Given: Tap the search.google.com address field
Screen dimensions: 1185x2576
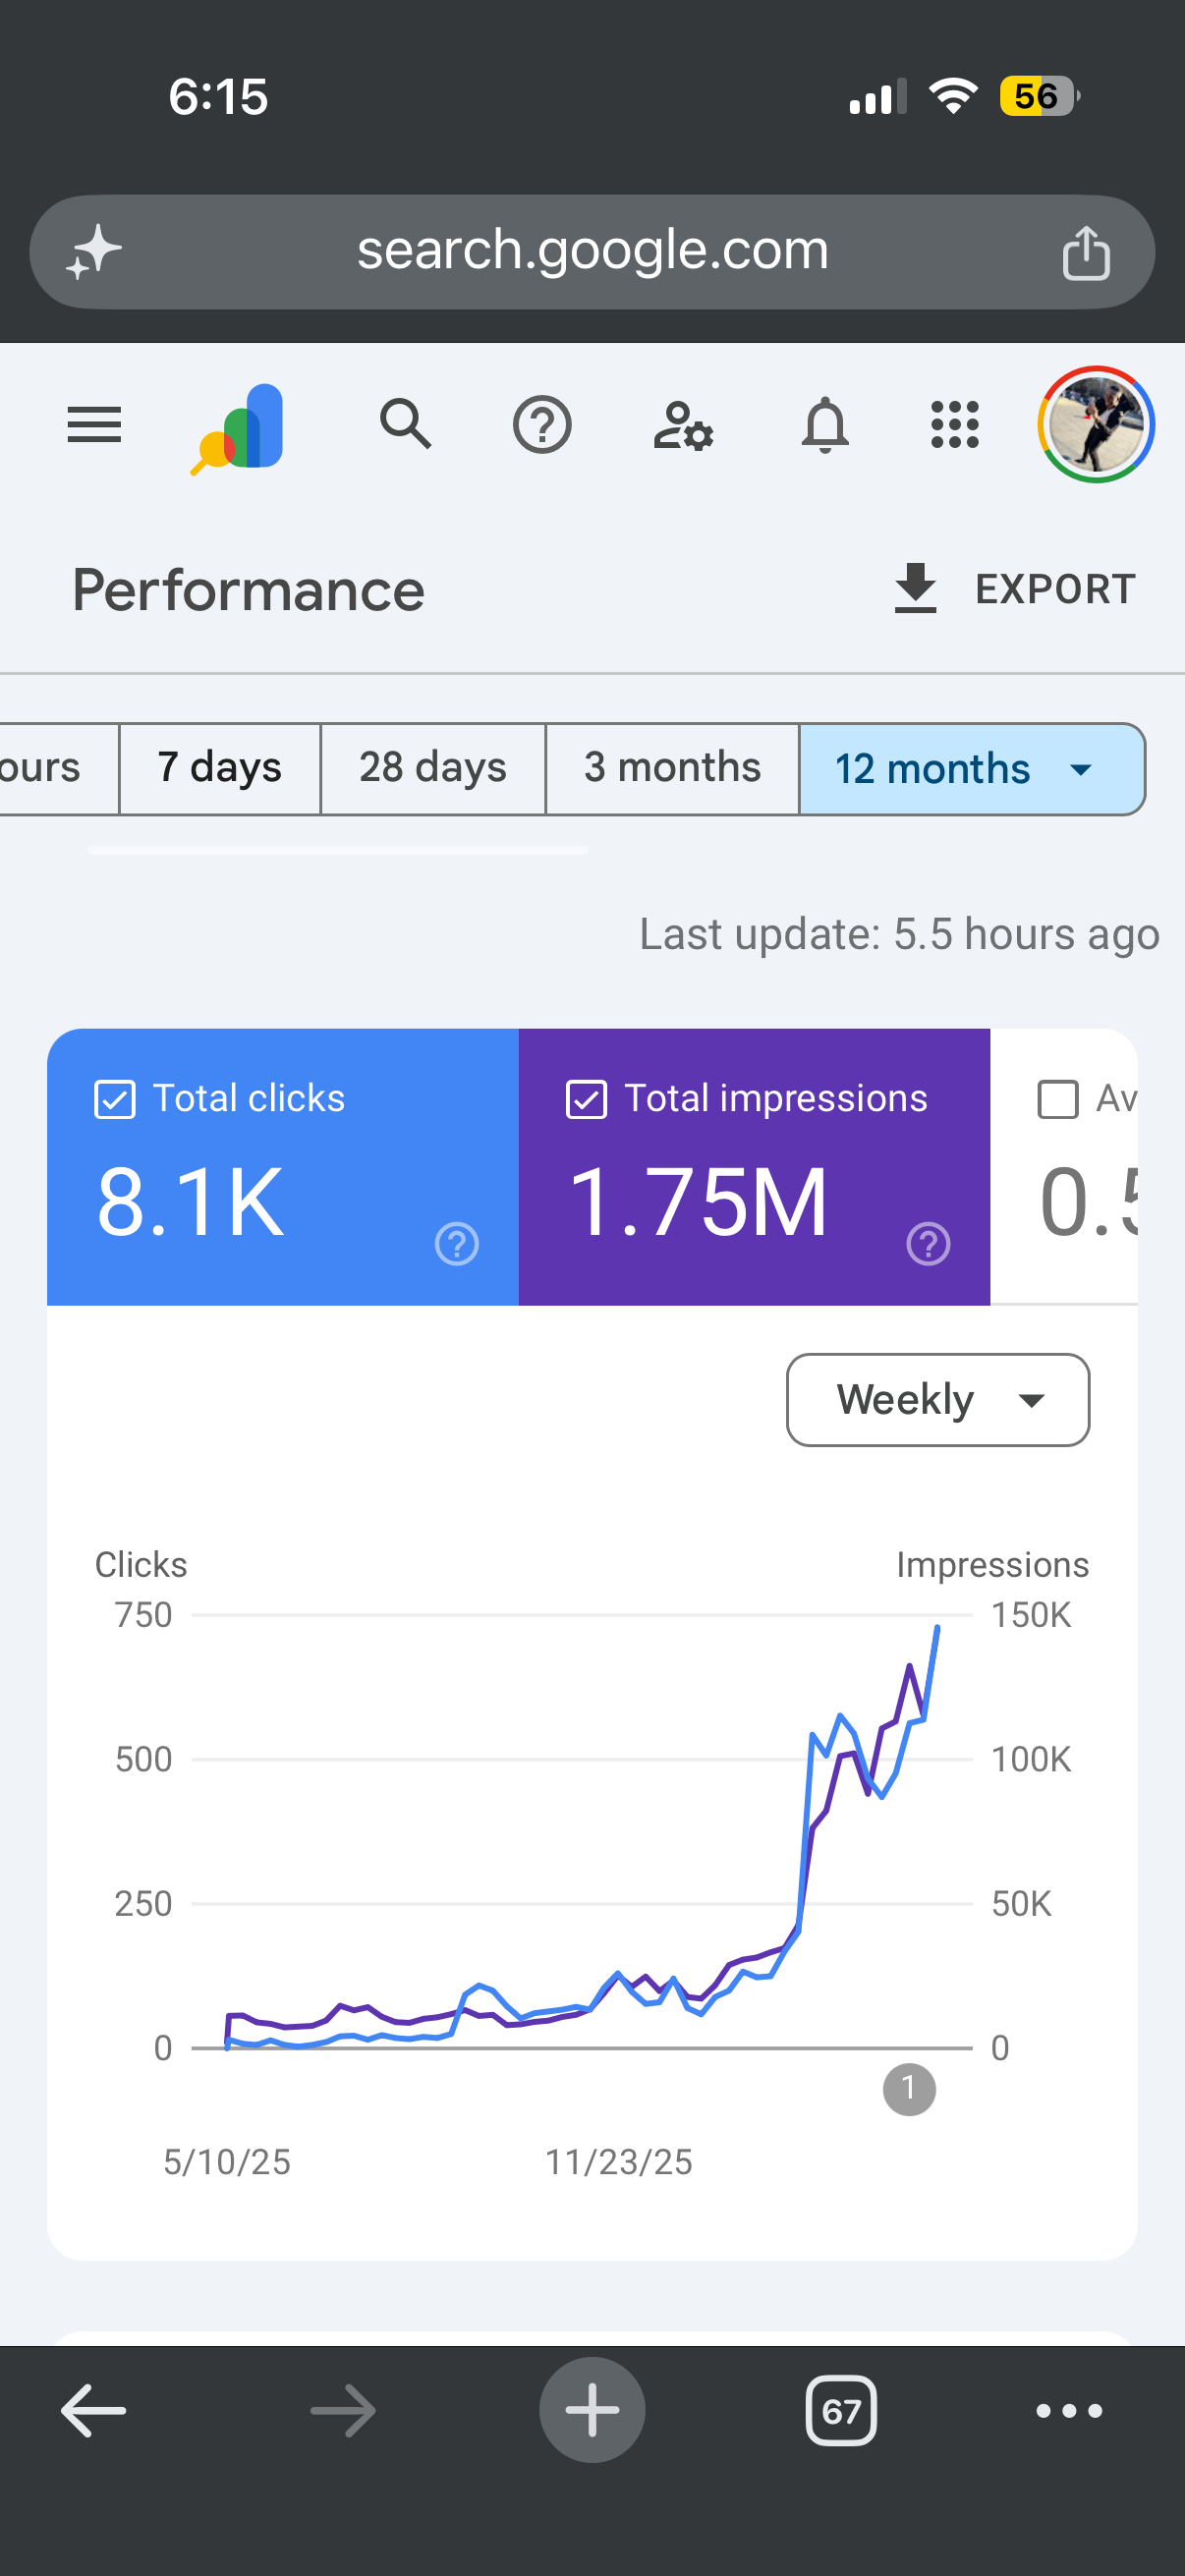Looking at the screenshot, I should 592,251.
